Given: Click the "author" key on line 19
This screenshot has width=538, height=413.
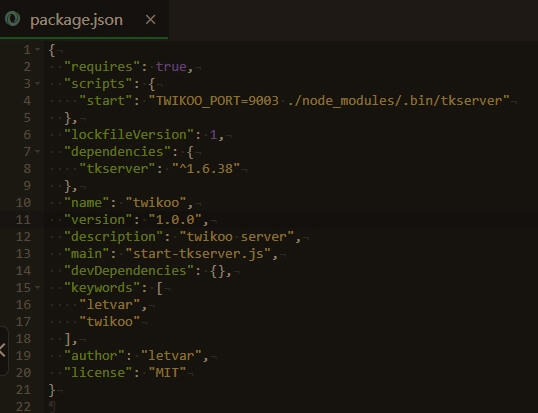Looking at the screenshot, I should (94, 356).
